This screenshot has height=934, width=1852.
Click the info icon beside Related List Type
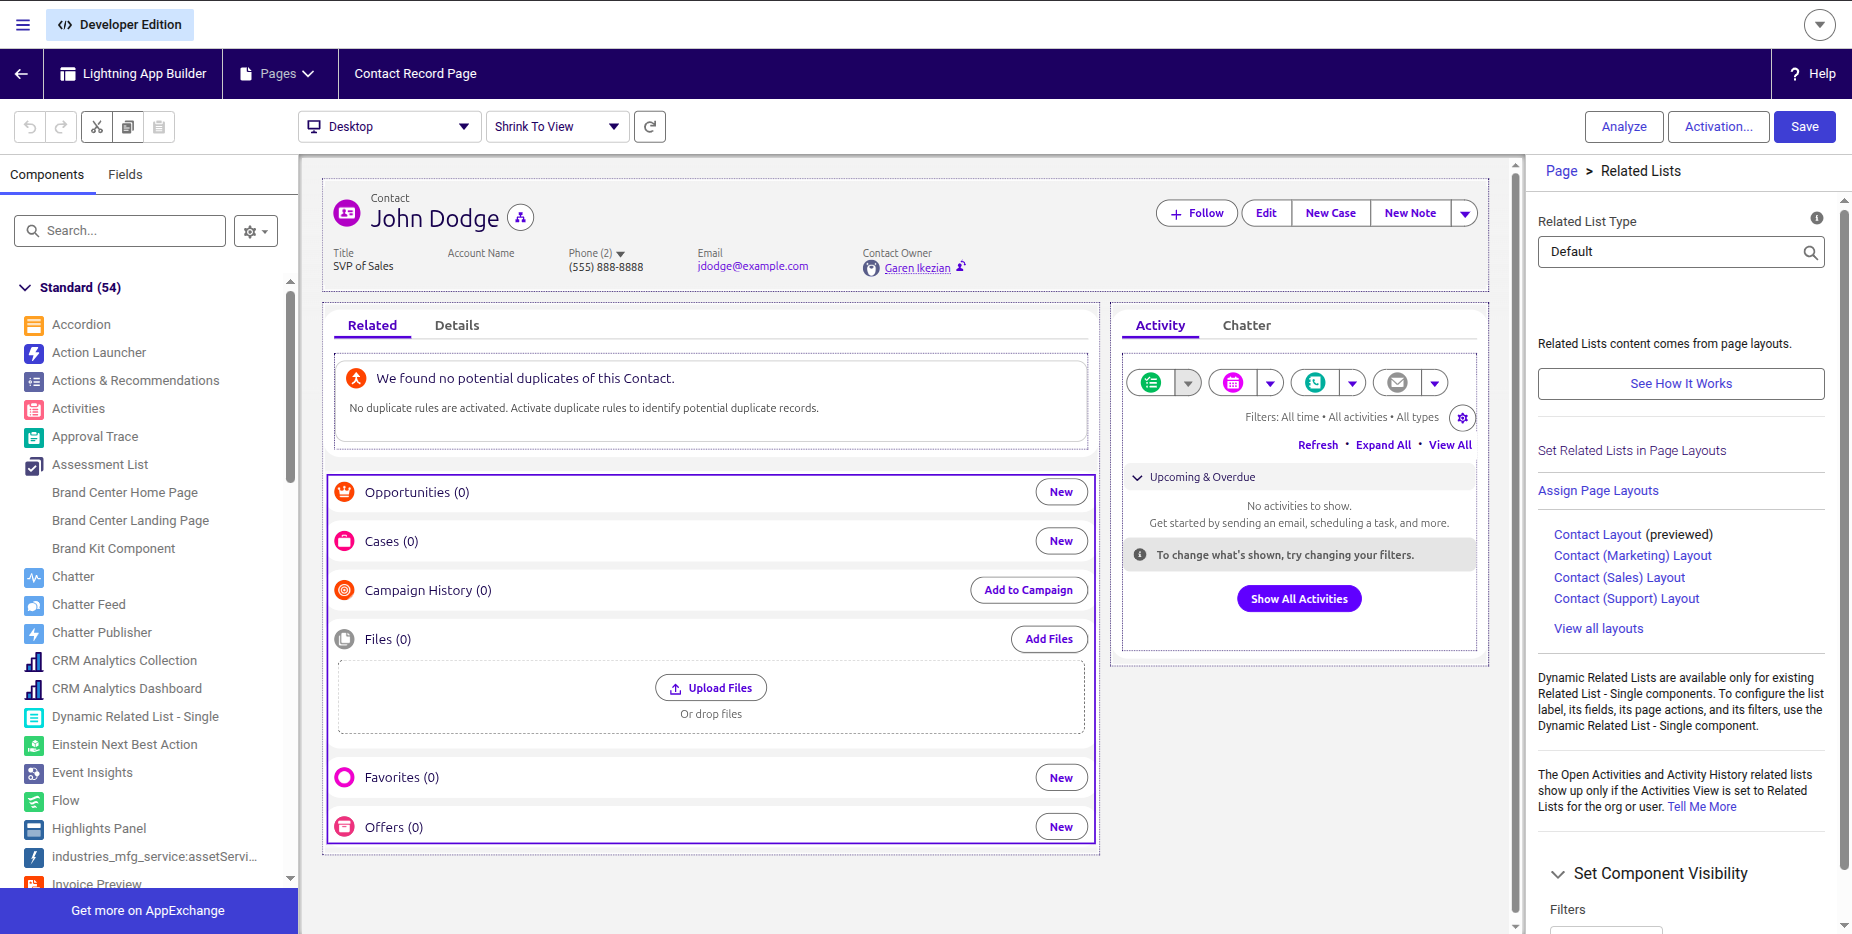point(1817,218)
